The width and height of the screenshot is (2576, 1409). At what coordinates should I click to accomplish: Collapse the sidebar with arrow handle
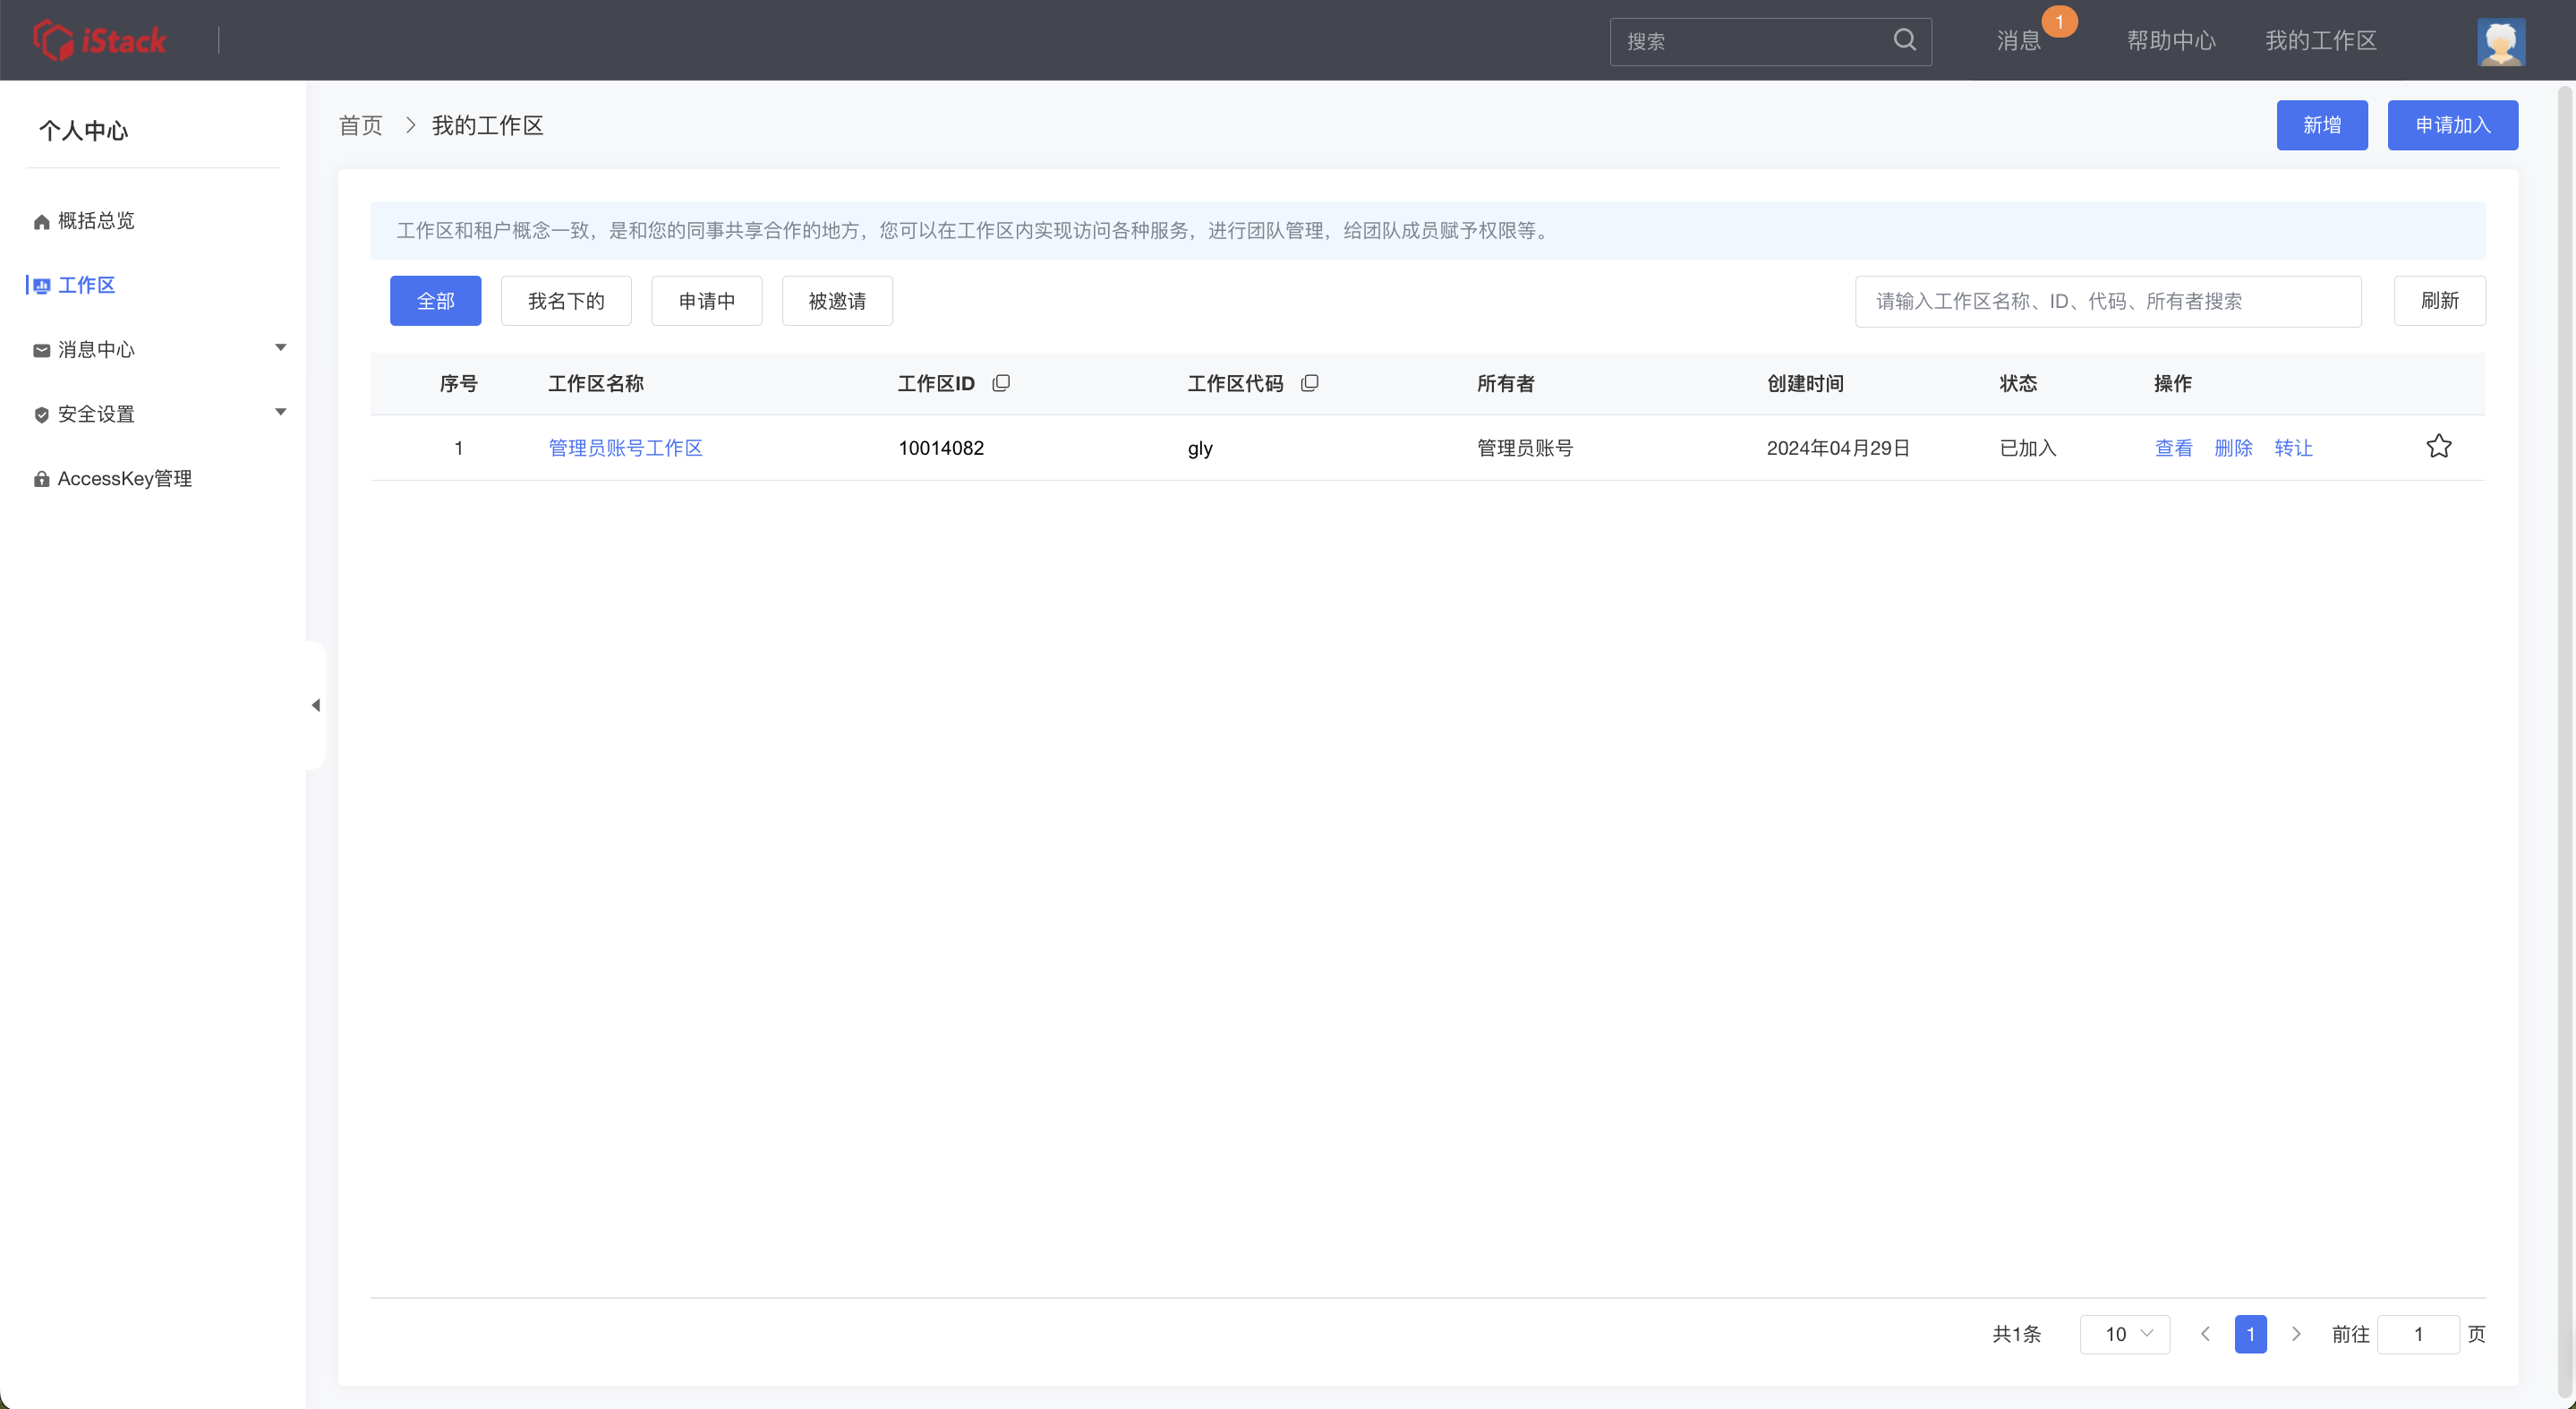316,705
